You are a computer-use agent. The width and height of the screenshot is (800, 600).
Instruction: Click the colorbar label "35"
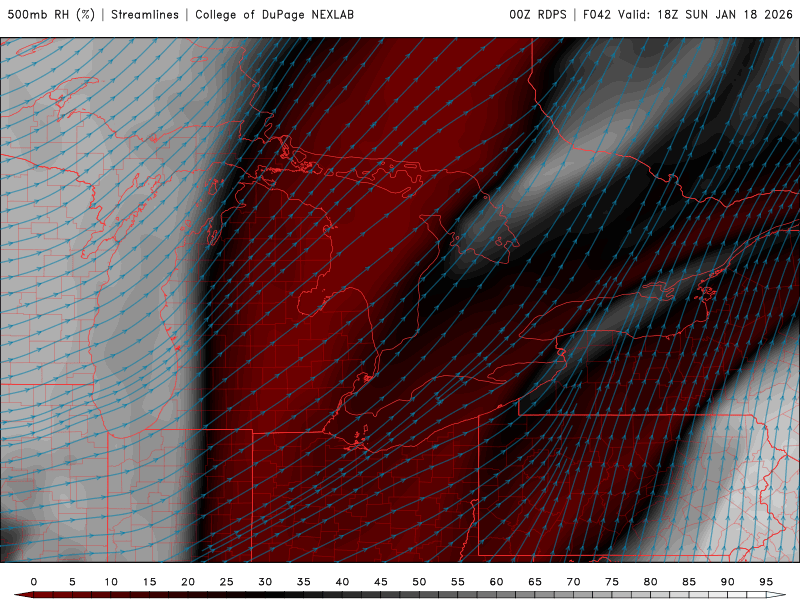click(x=304, y=582)
